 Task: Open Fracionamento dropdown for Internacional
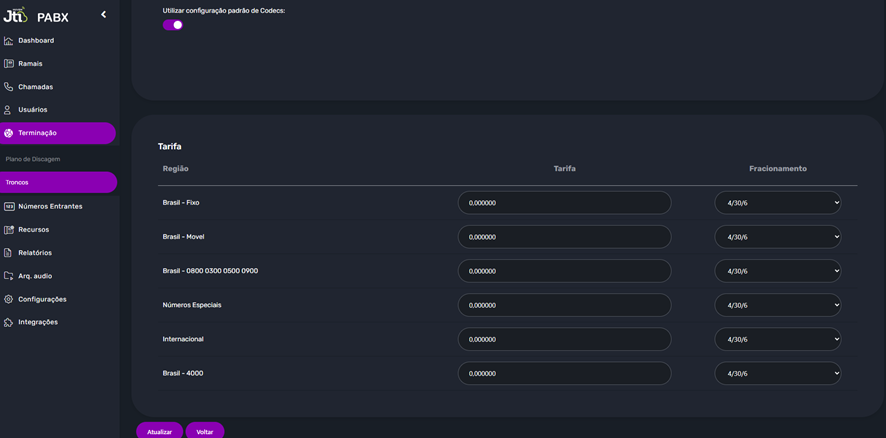pyautogui.click(x=777, y=339)
